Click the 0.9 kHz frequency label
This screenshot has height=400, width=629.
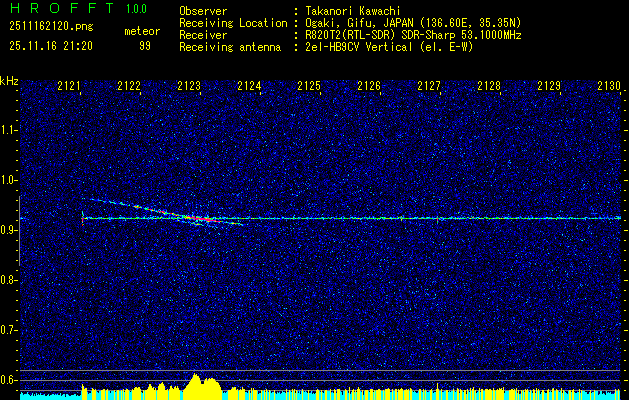click(x=9, y=230)
